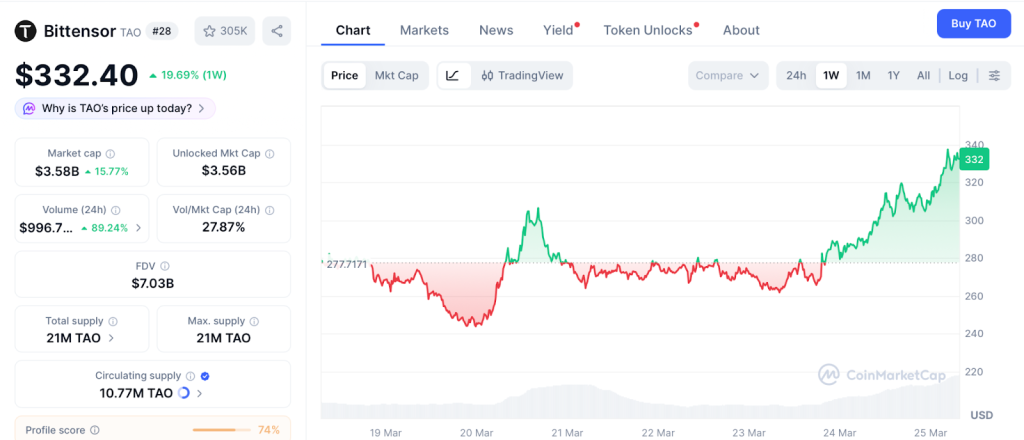Open the Compare dropdown

[728, 76]
